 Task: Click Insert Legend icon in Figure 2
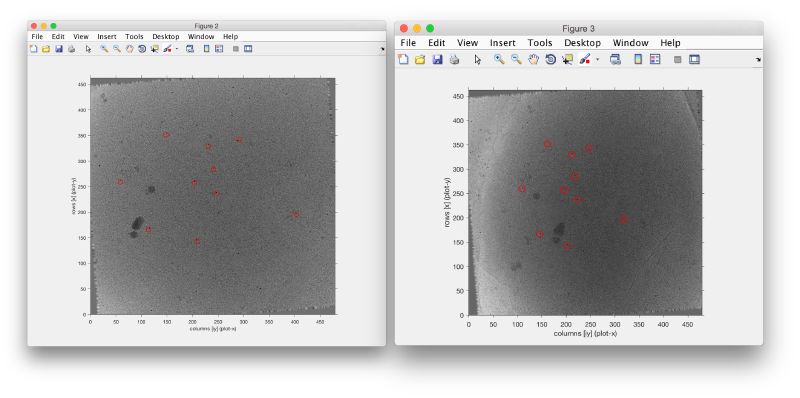pyautogui.click(x=219, y=49)
